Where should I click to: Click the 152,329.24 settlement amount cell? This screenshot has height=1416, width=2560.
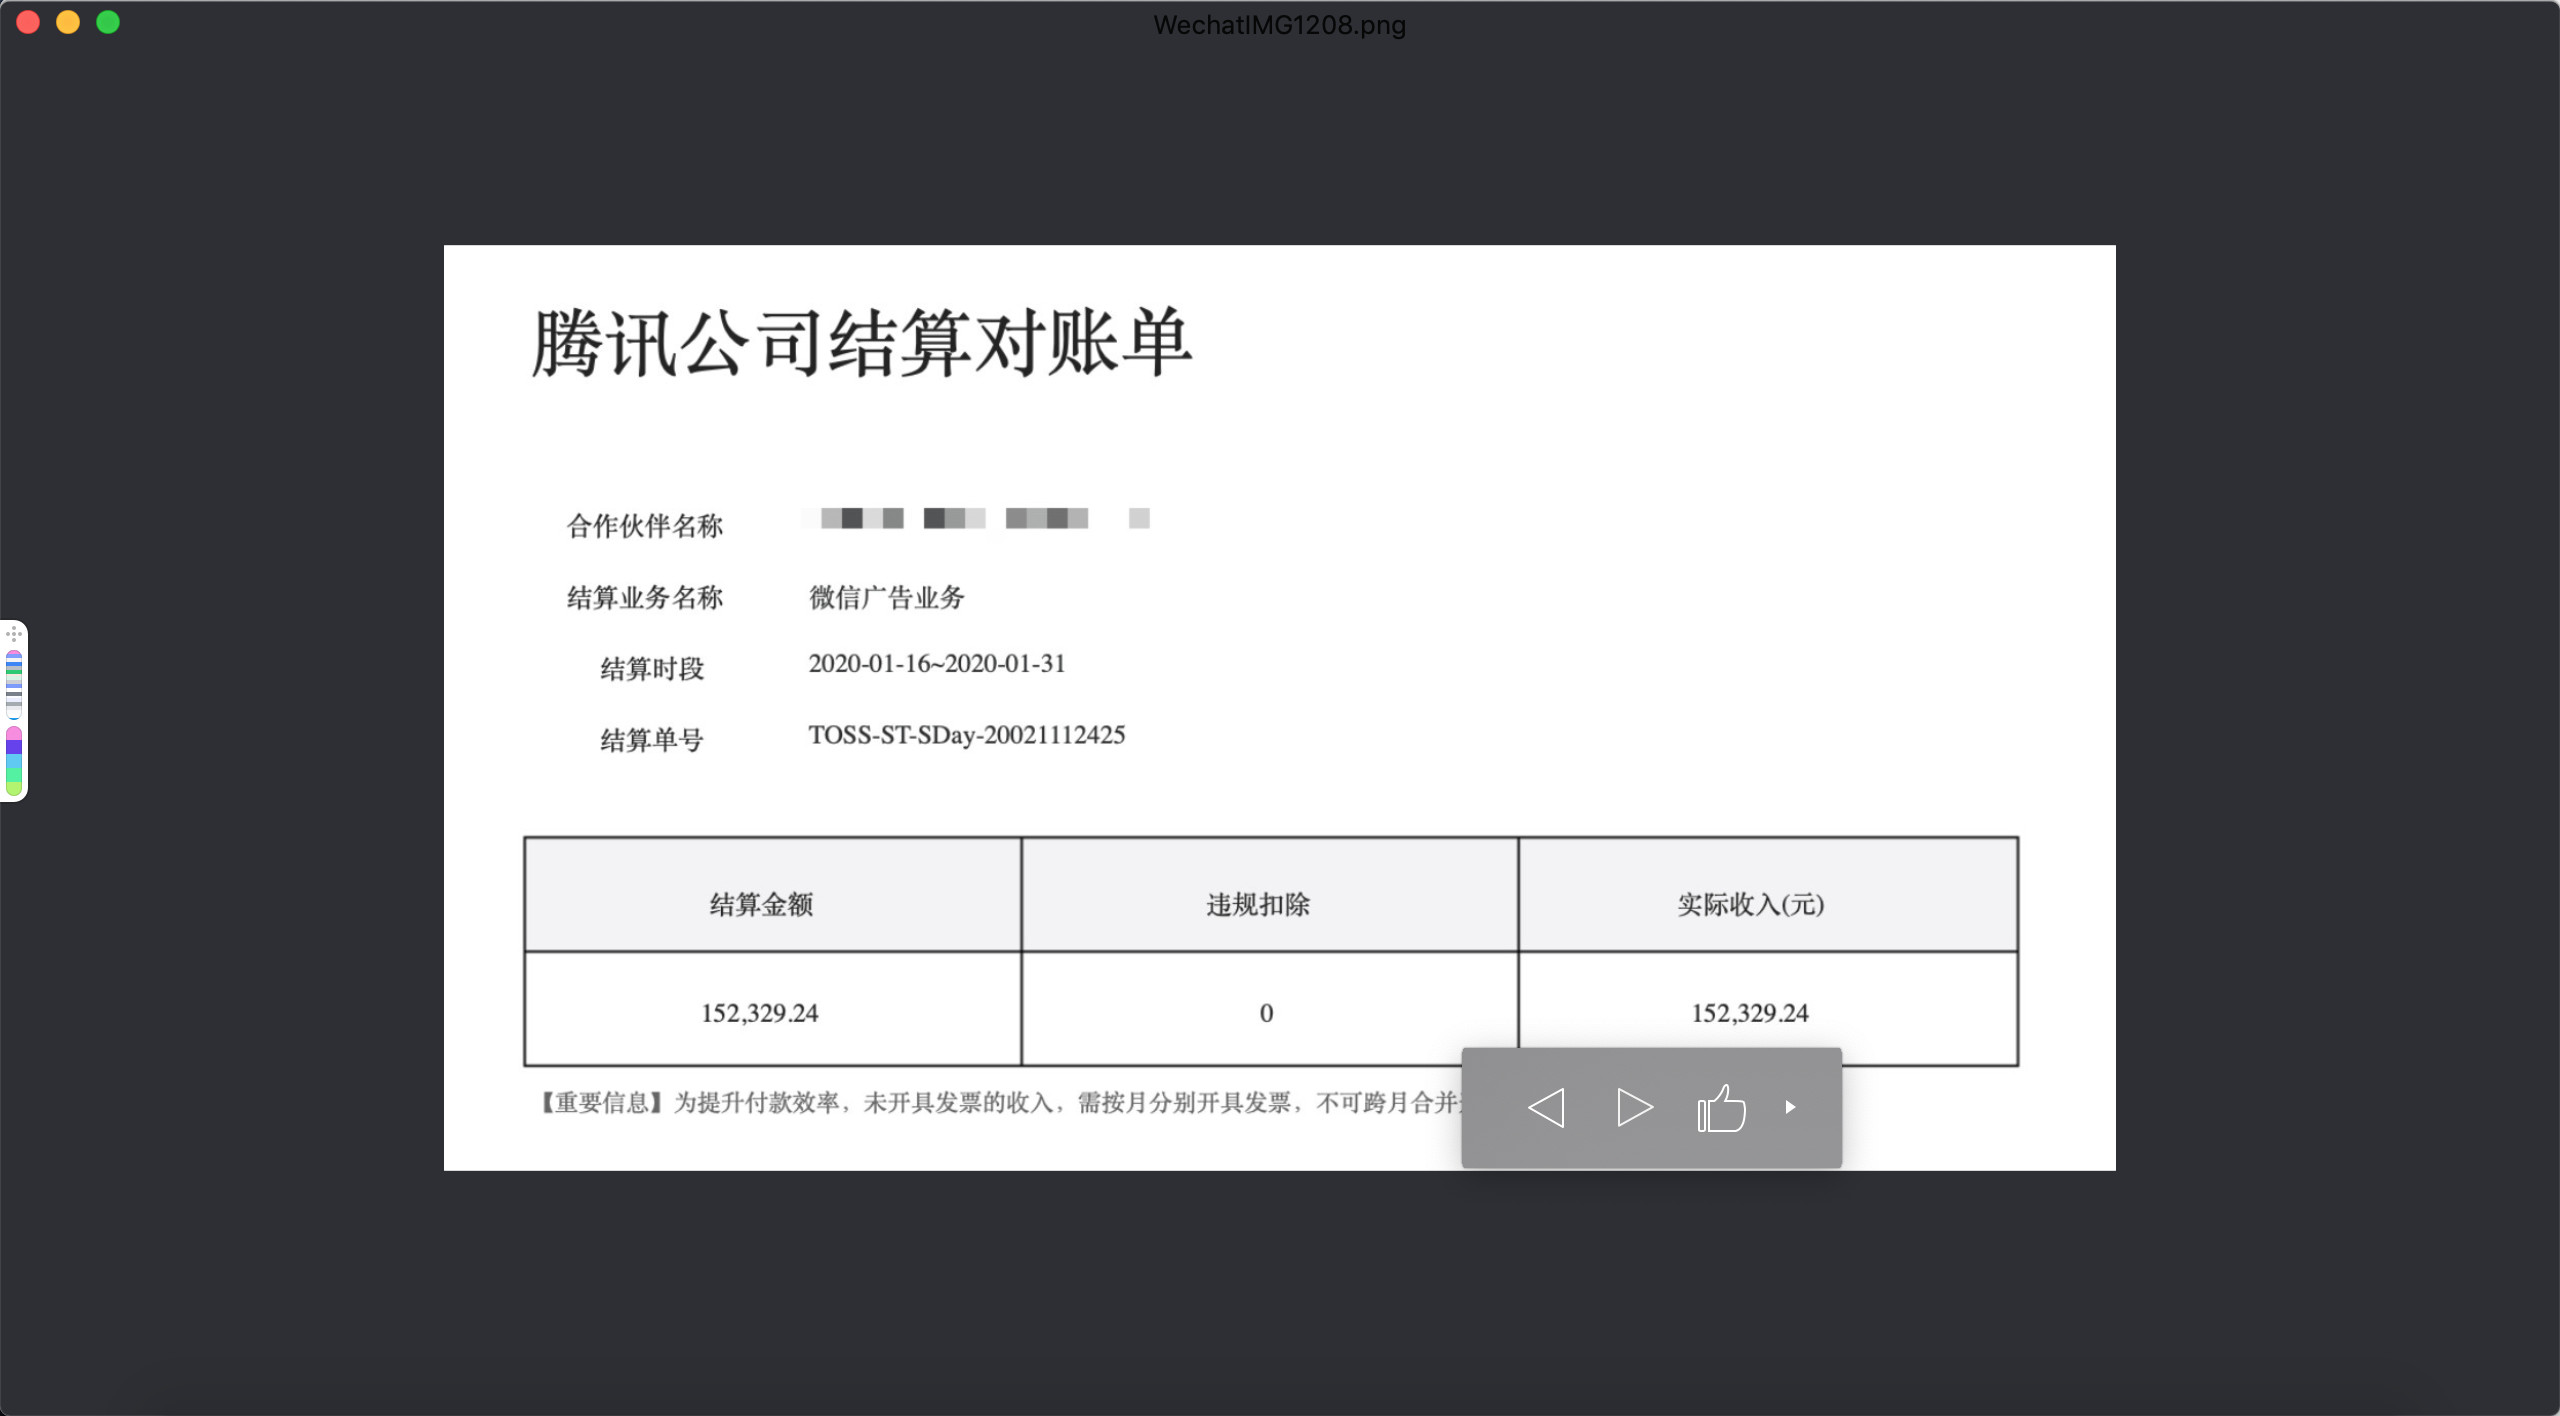tap(762, 1011)
